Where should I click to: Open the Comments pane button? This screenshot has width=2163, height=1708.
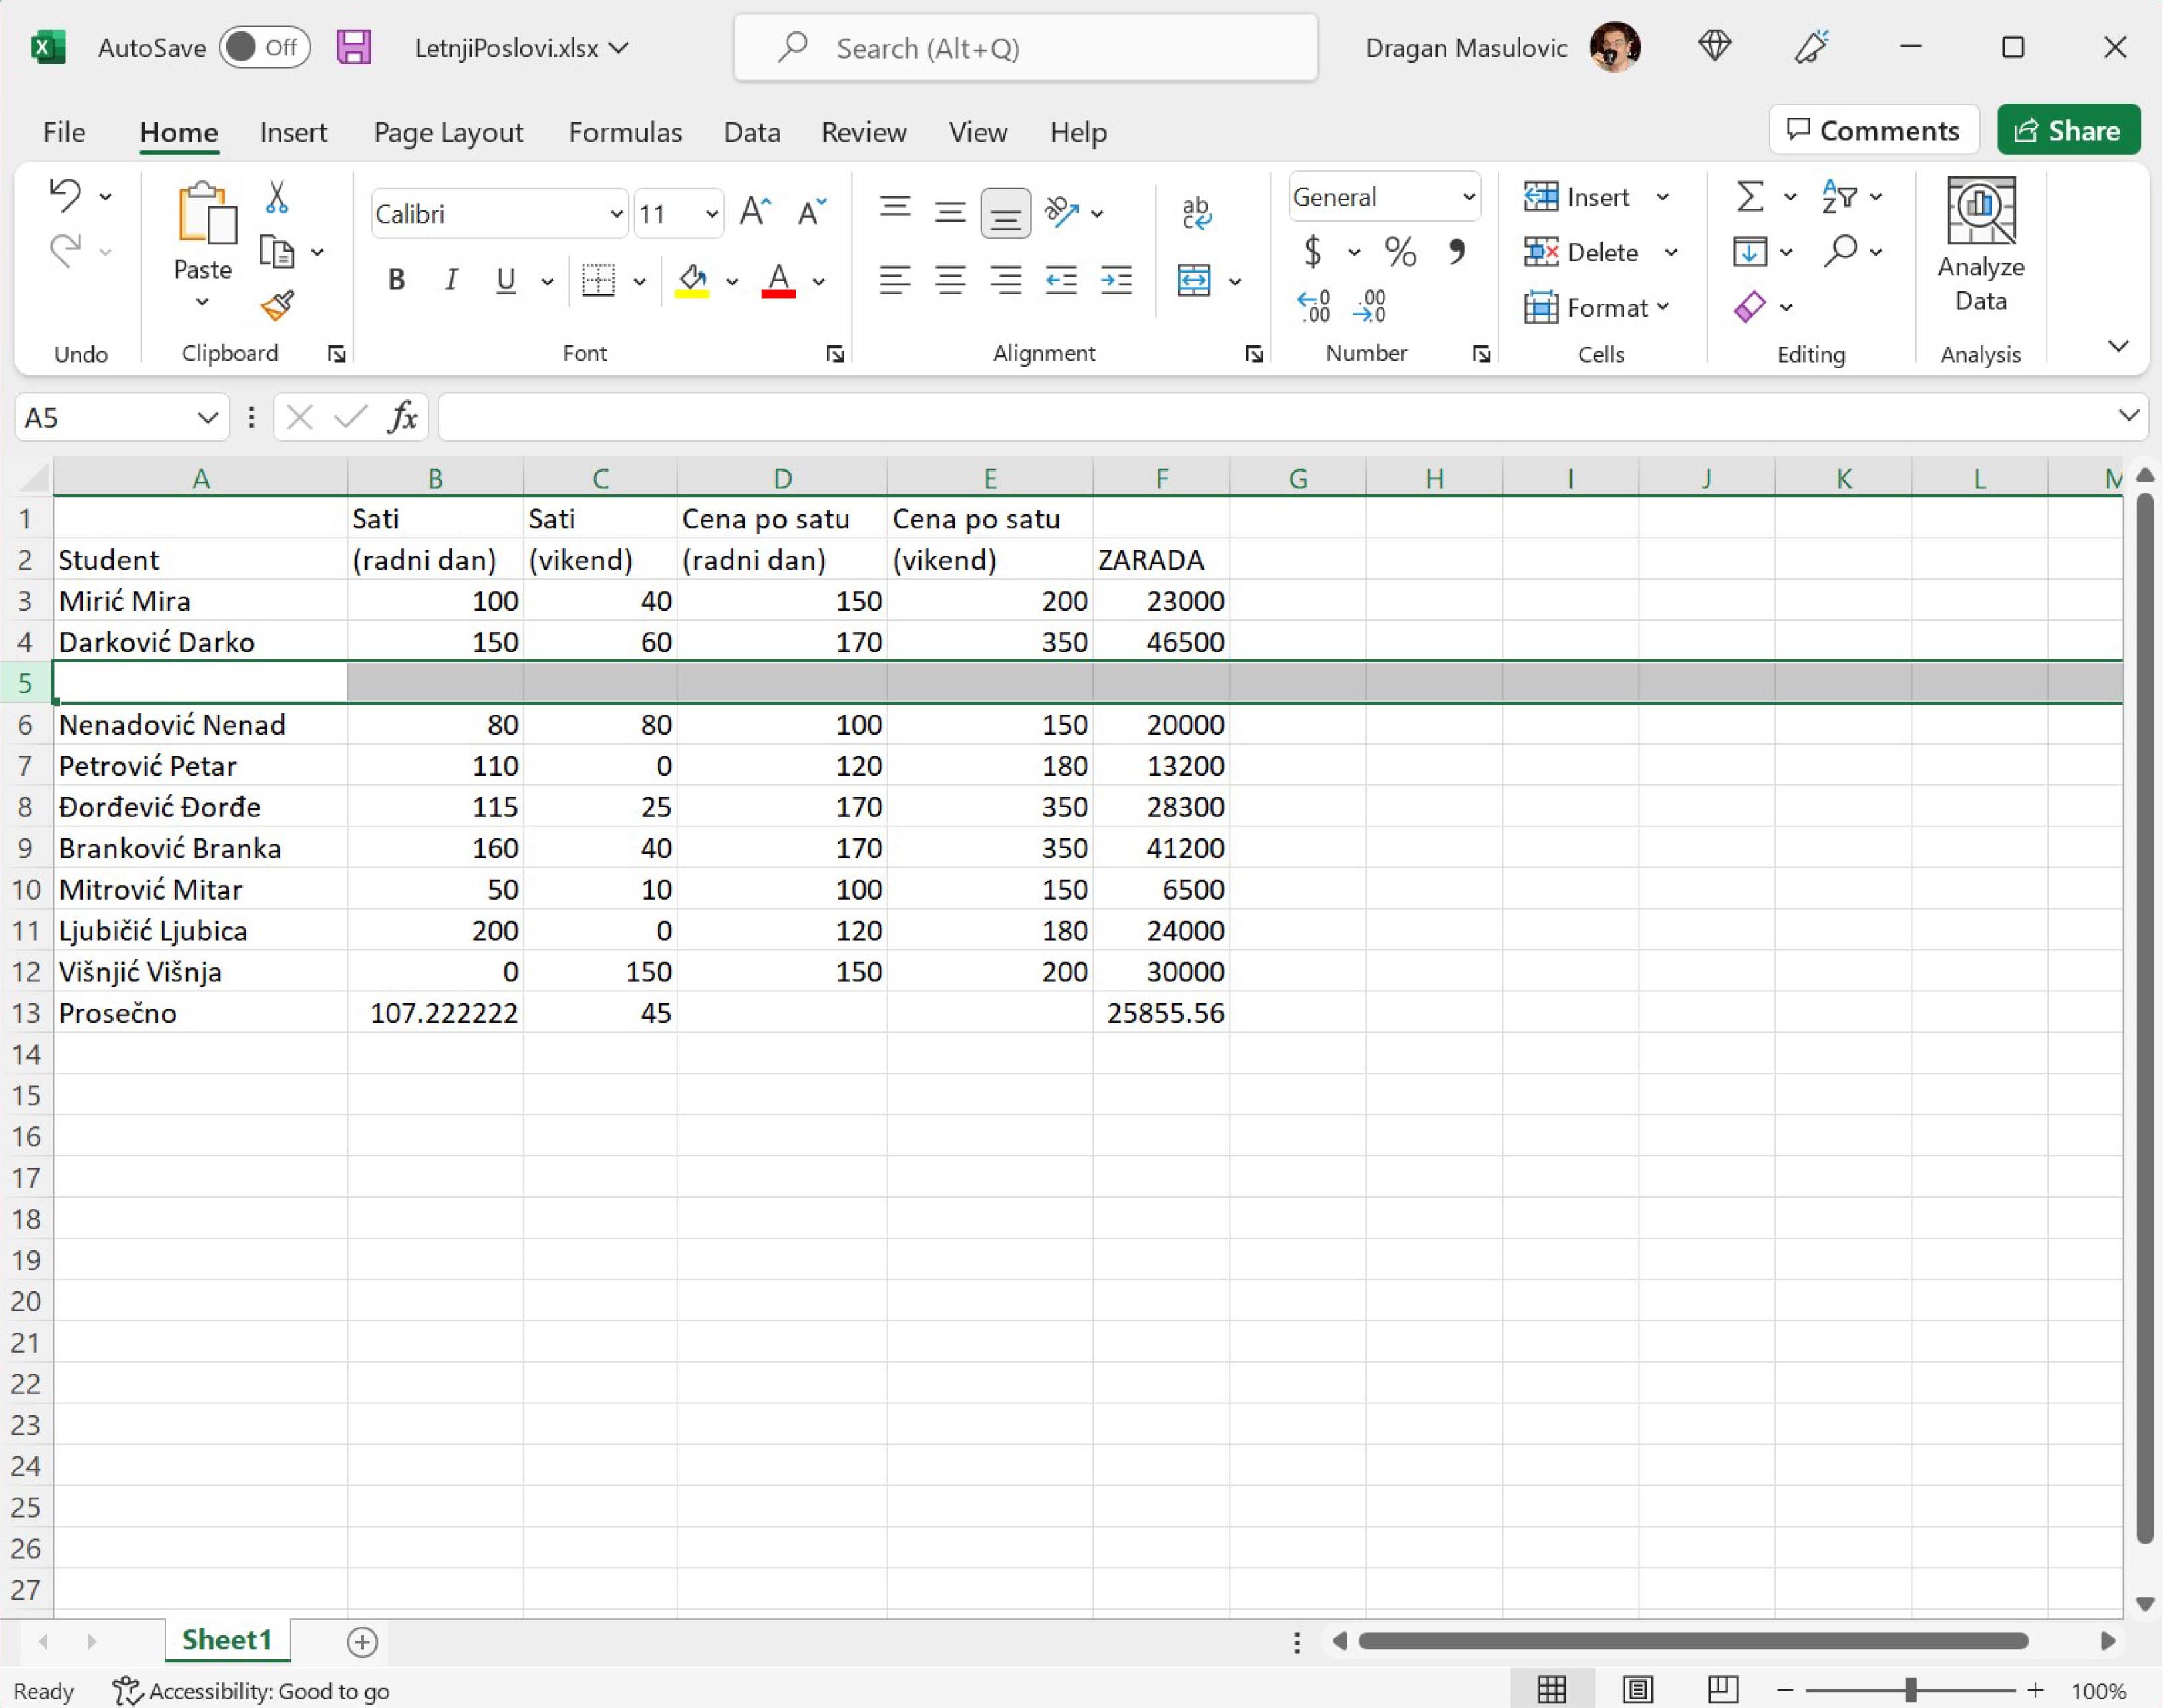pos(1873,131)
